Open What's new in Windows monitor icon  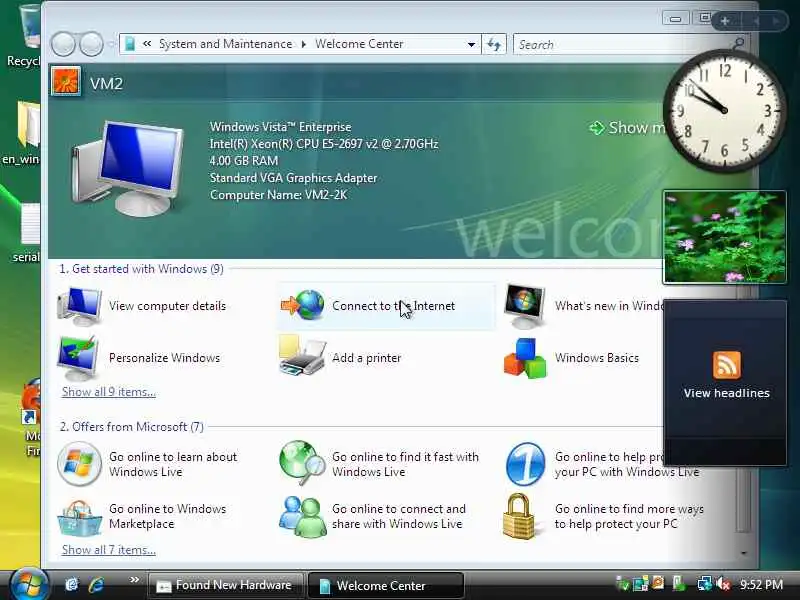(x=524, y=306)
